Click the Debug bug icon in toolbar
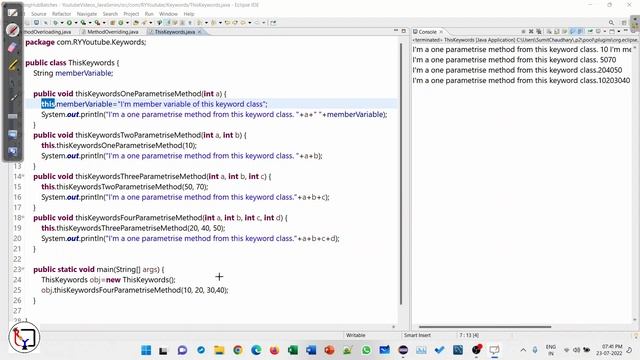Image resolution: width=640 pixels, height=360 pixels. point(56,22)
